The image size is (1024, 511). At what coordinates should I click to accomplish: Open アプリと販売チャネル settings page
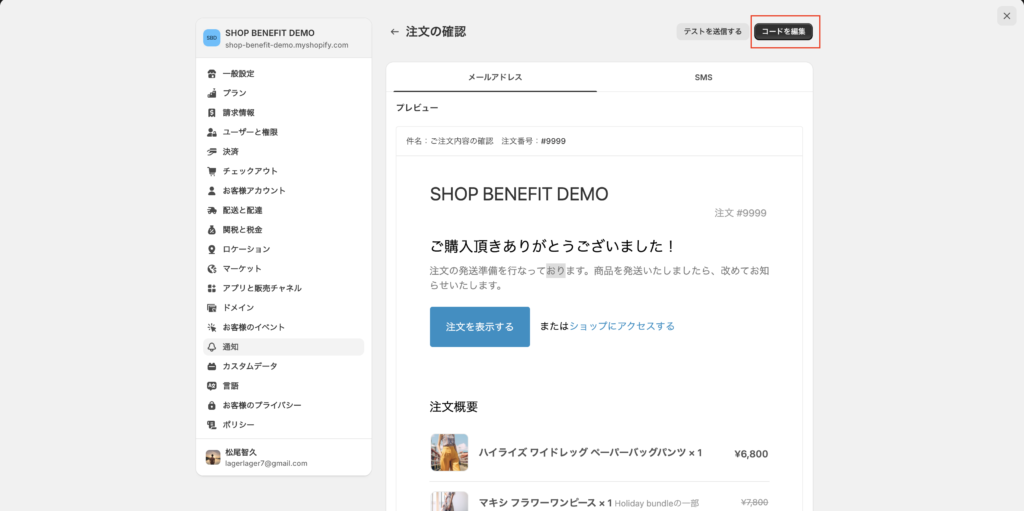(x=283, y=288)
